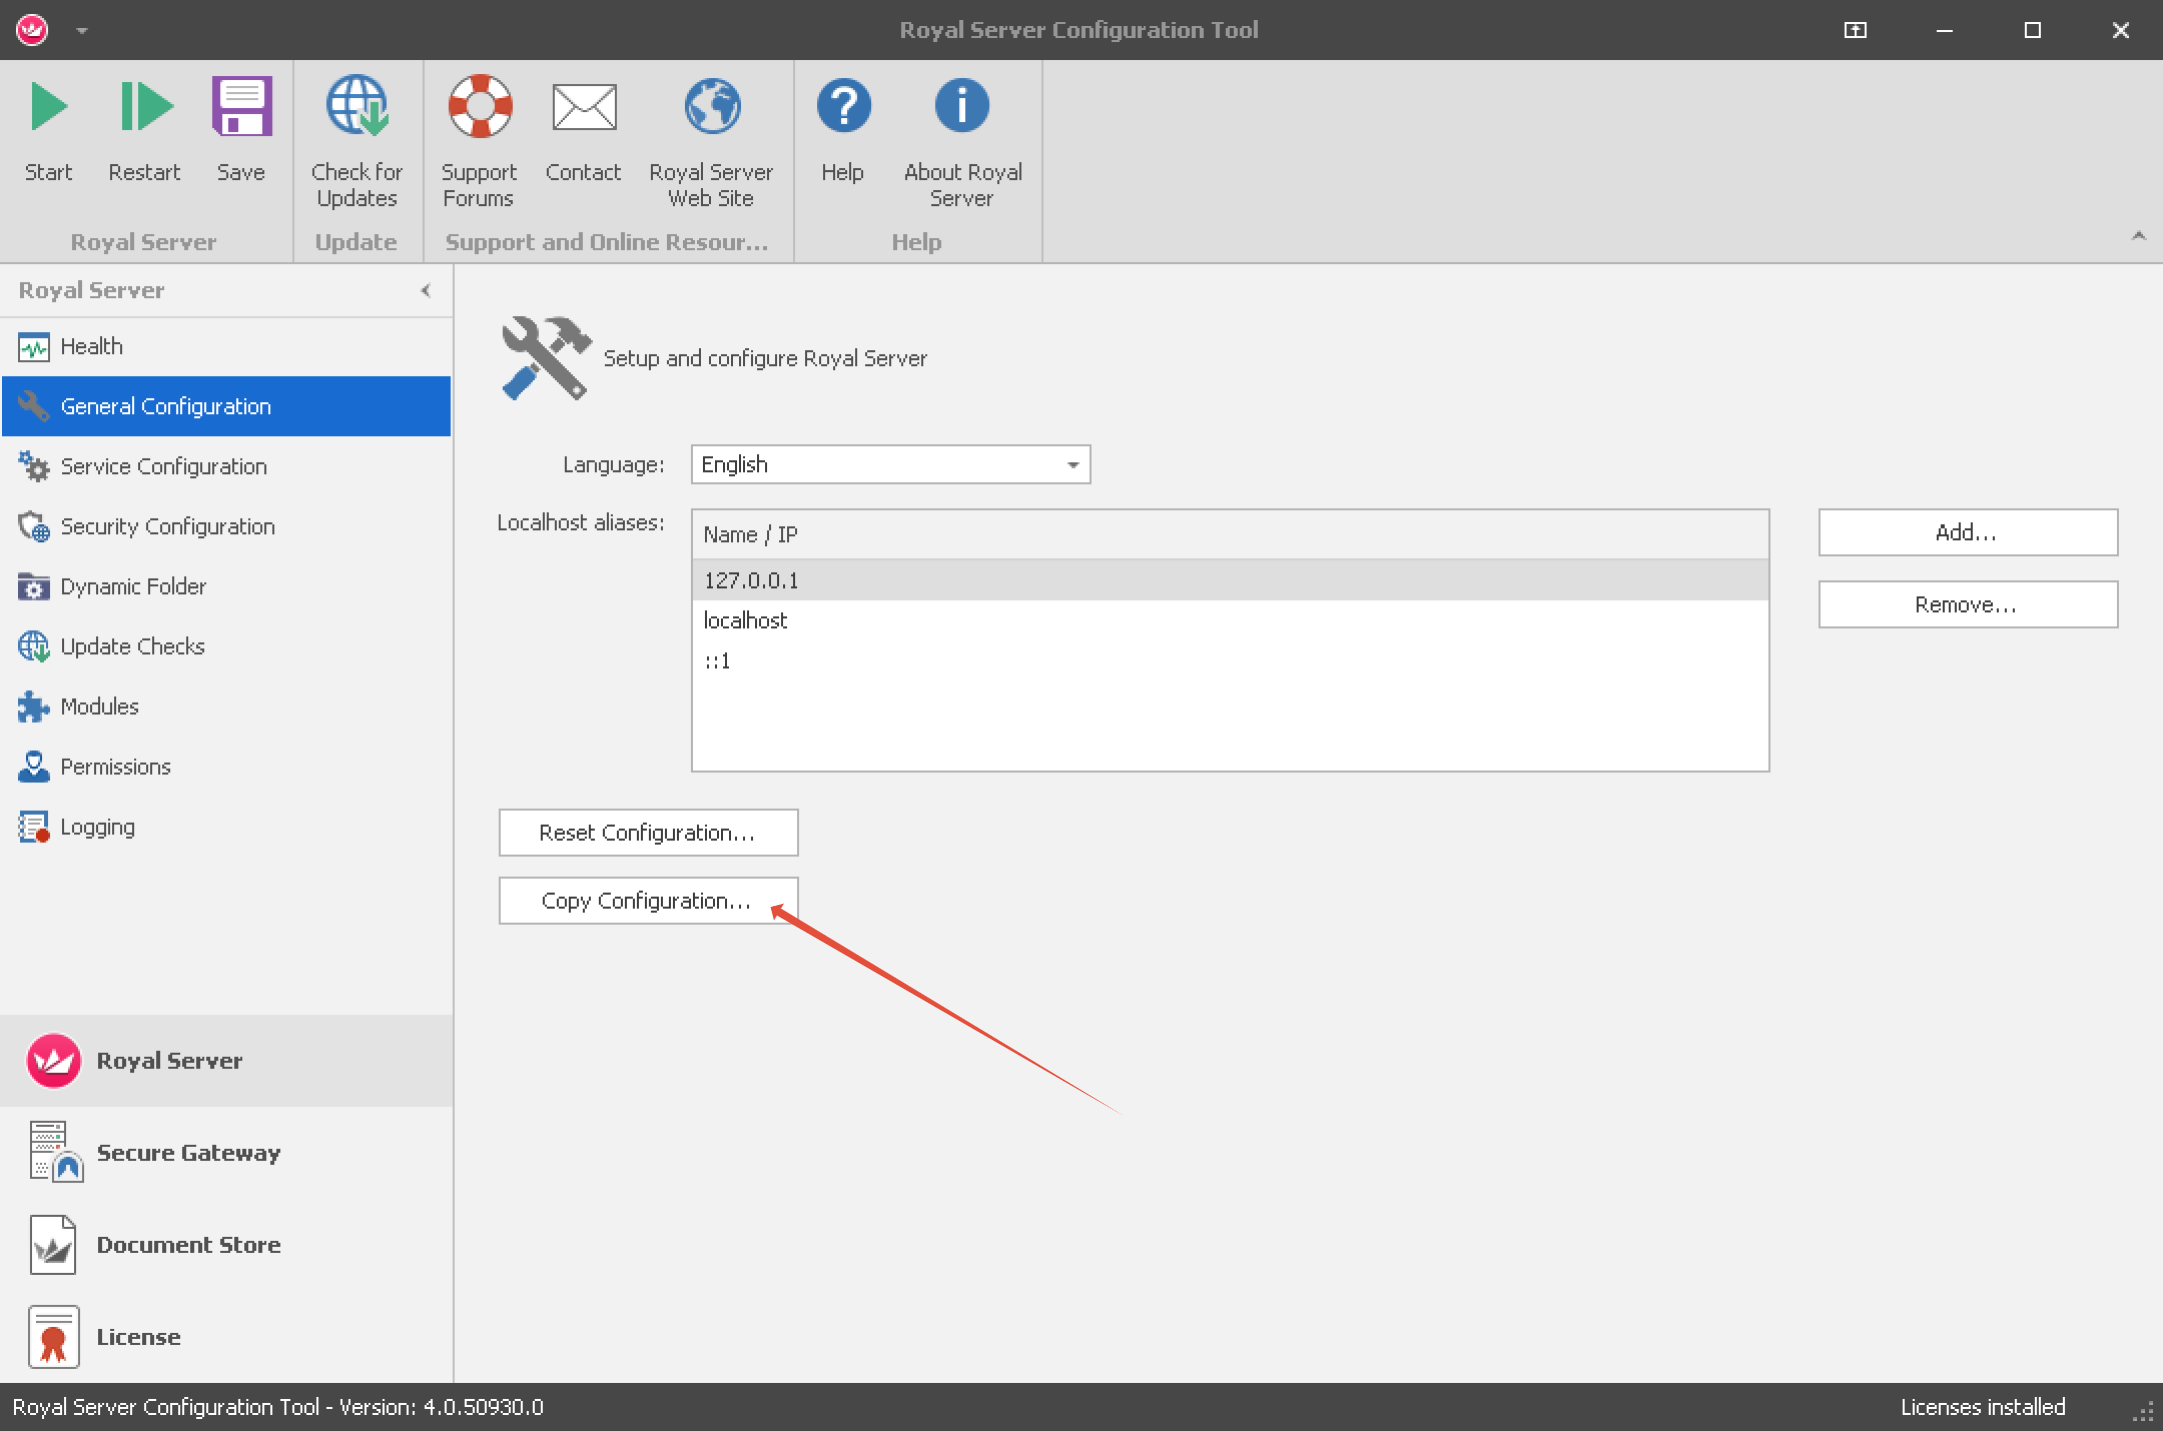Open quick access toolbar dropdown arrow
This screenshot has width=2163, height=1431.
(83, 31)
